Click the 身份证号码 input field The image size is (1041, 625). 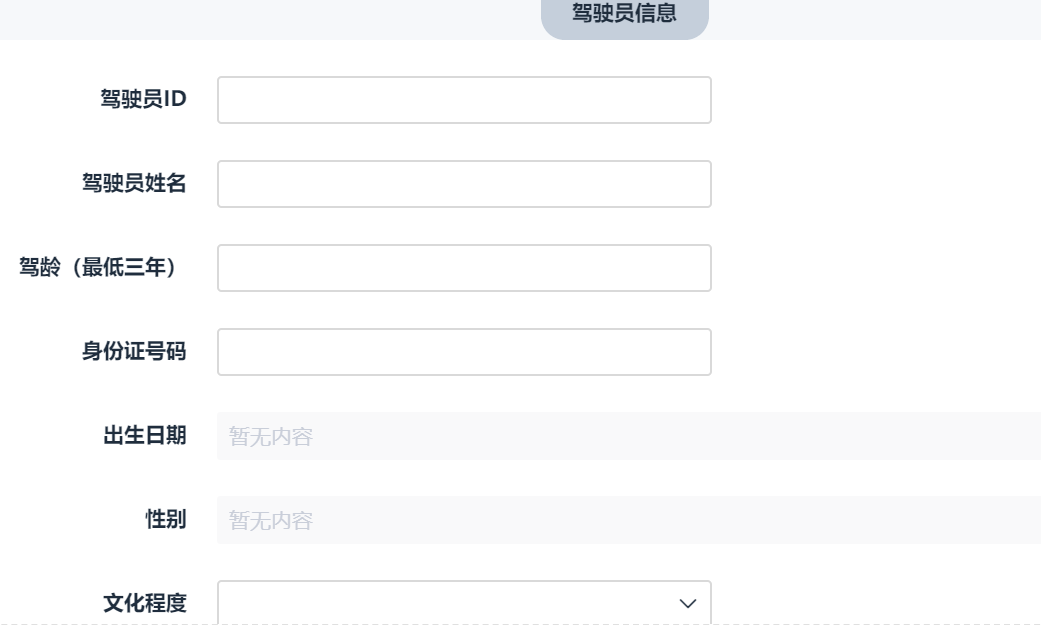(464, 352)
